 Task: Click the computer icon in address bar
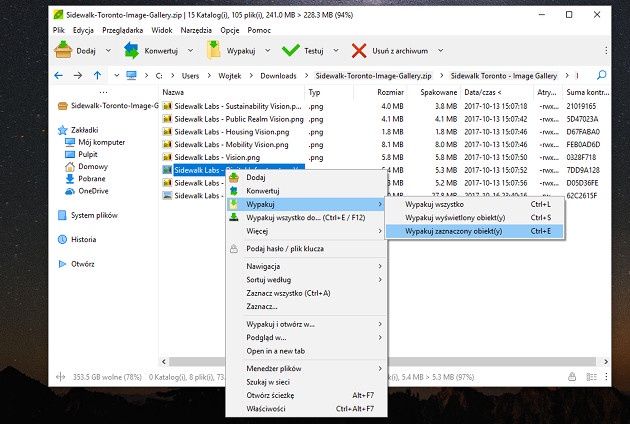pyautogui.click(x=131, y=75)
